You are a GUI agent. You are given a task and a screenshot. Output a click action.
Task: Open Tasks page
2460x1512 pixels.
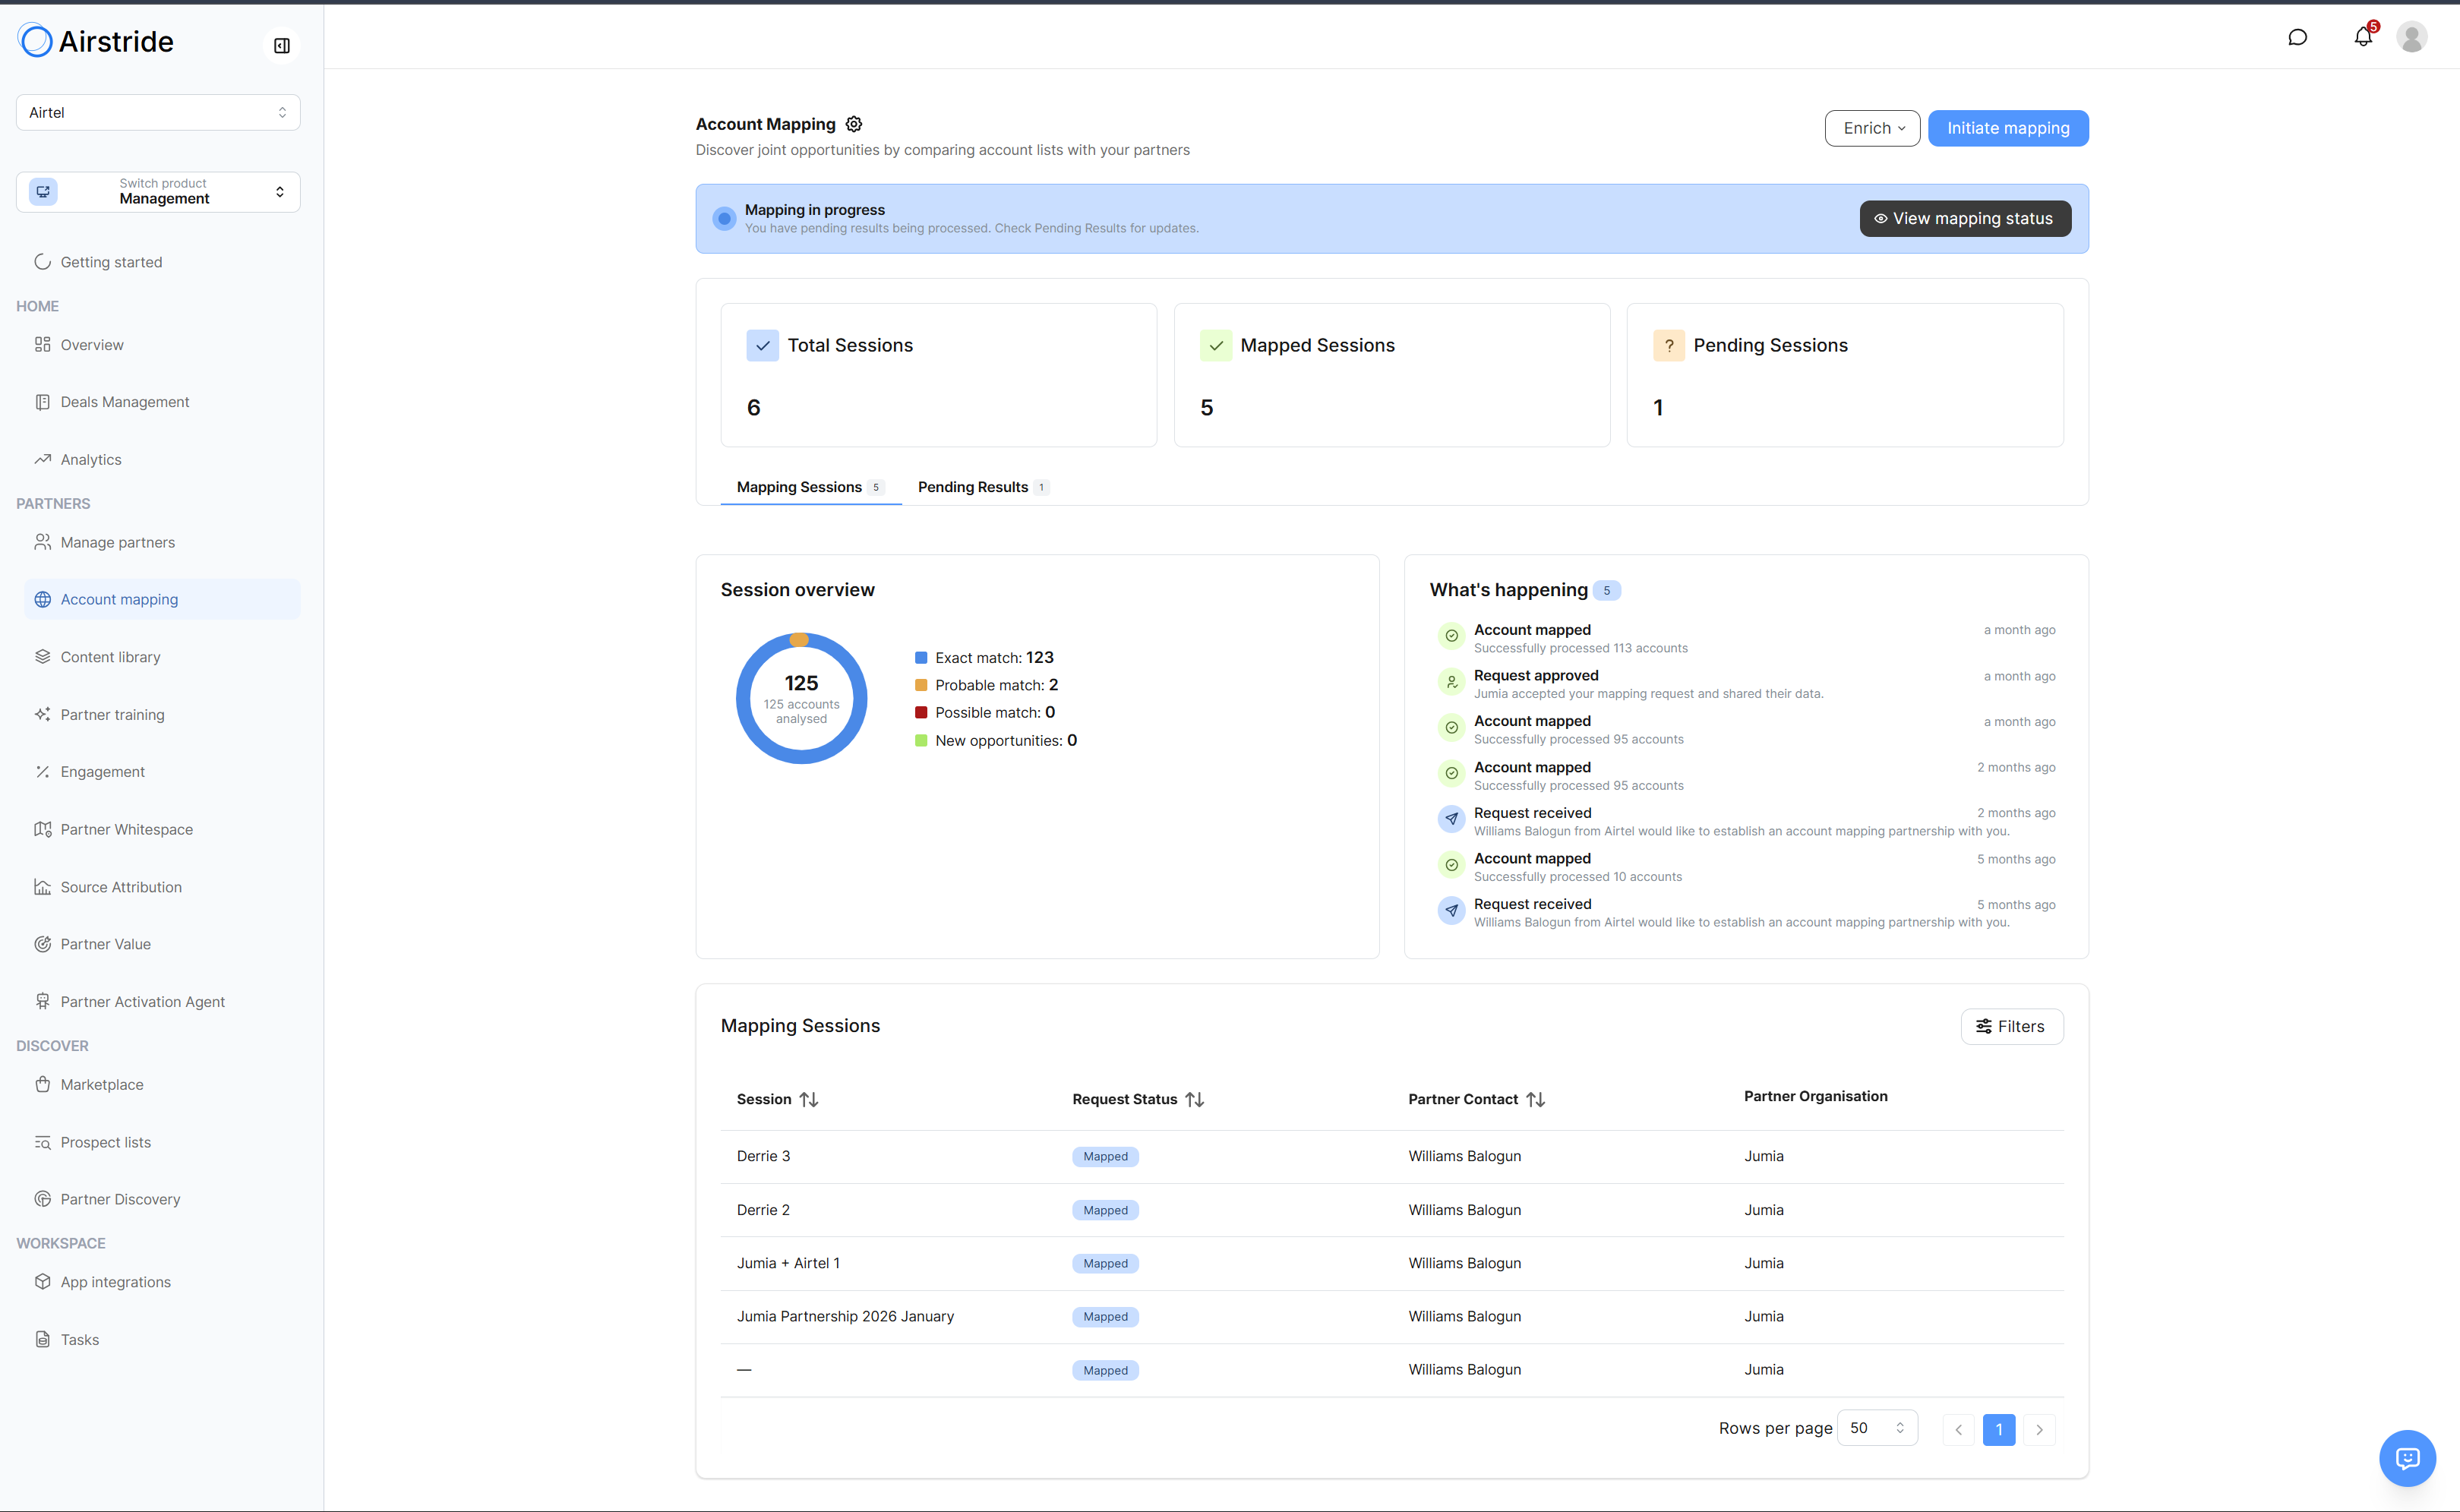coord(162,1340)
